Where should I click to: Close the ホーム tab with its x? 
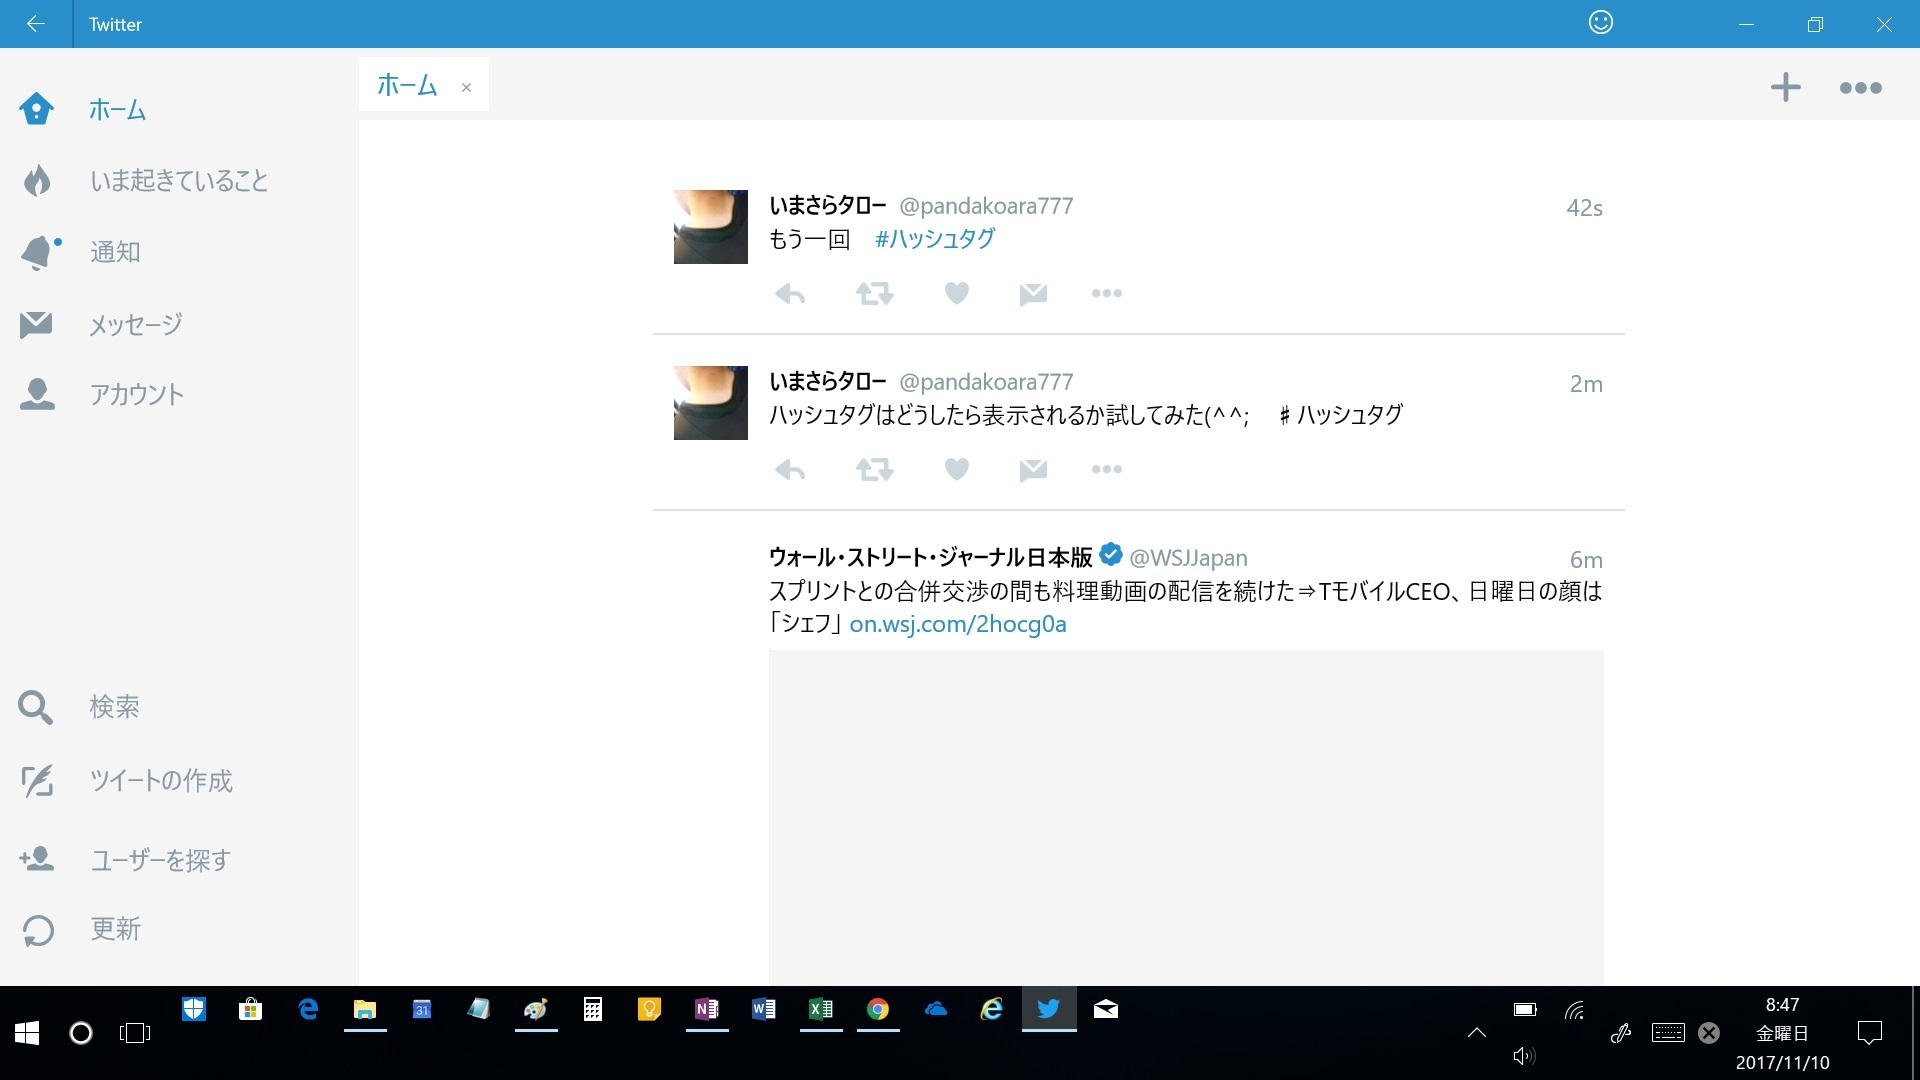point(466,87)
